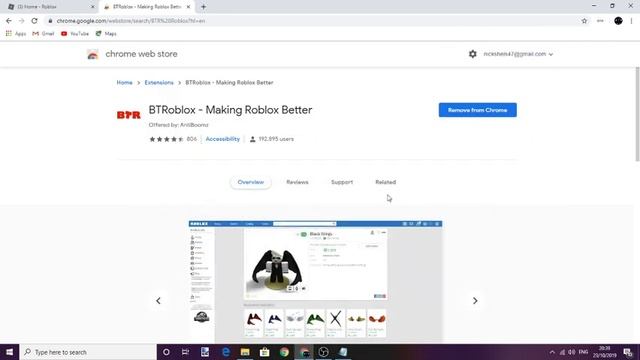Close the Home - Roblox browser tab
The image size is (640, 360).
(x=93, y=7)
